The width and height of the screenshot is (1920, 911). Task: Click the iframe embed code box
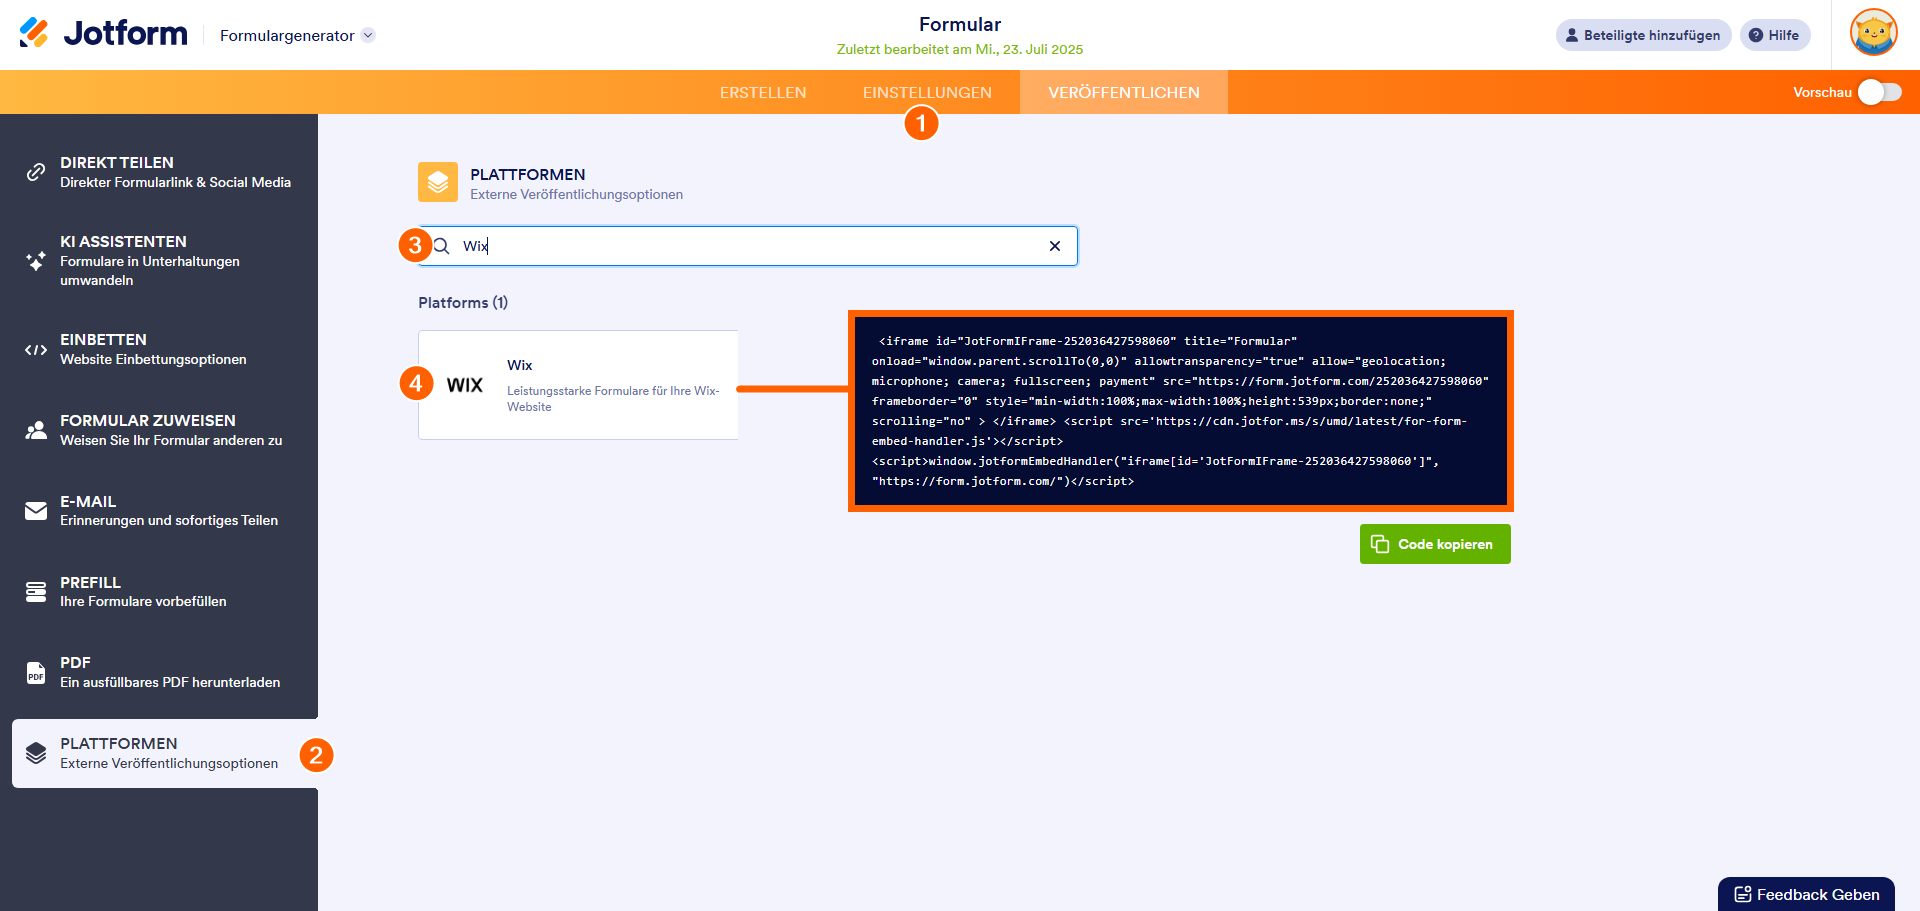click(1181, 411)
